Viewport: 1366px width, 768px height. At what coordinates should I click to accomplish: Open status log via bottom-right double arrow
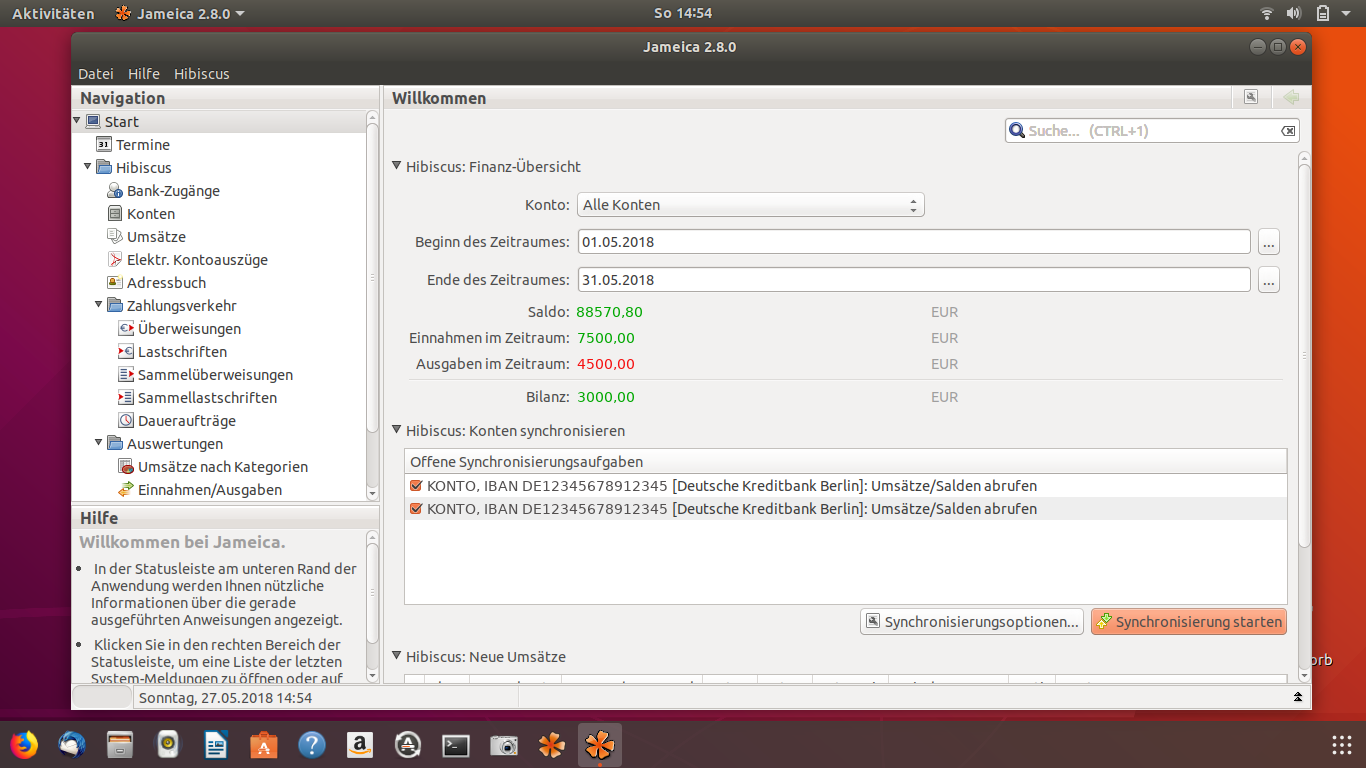[1297, 697]
